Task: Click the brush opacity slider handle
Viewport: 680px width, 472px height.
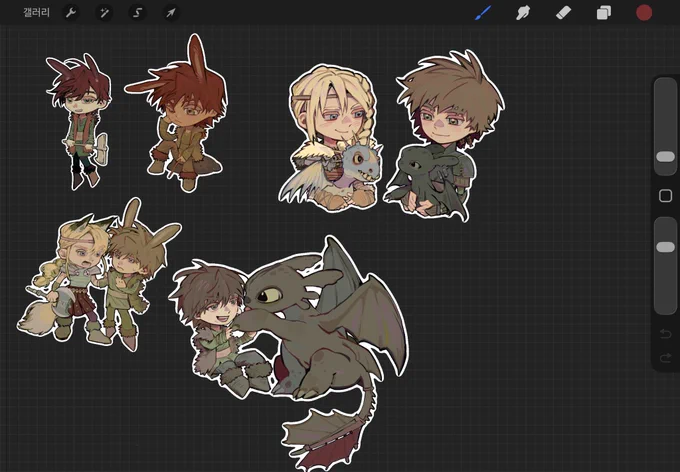Action: pyautogui.click(x=665, y=247)
